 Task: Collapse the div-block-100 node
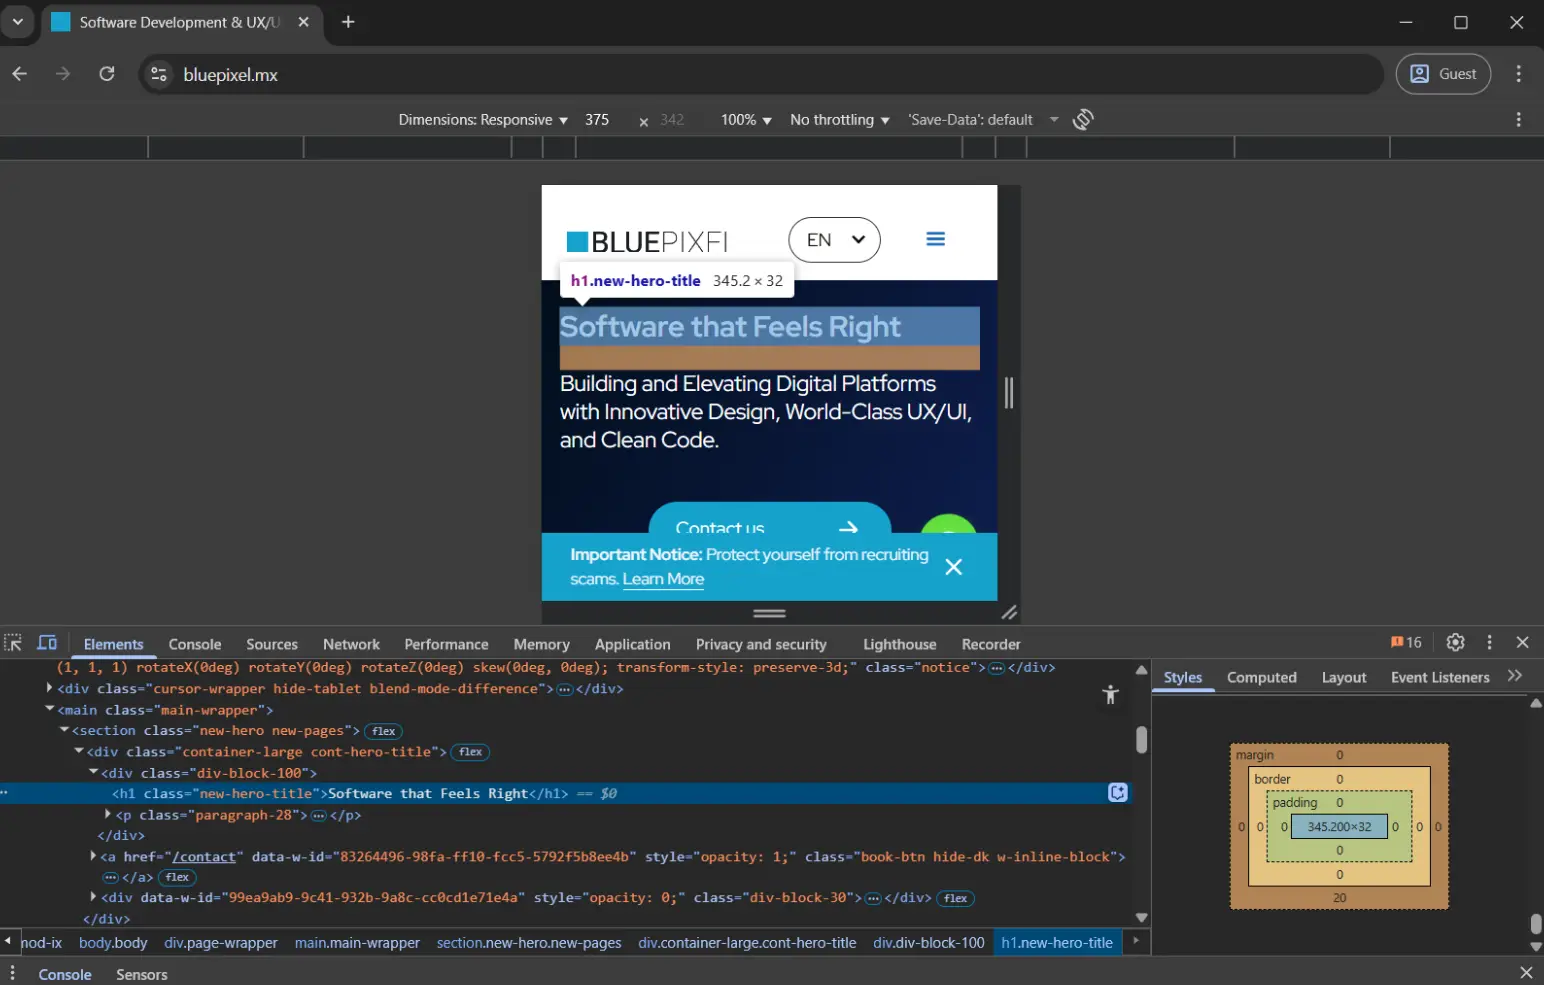(93, 772)
